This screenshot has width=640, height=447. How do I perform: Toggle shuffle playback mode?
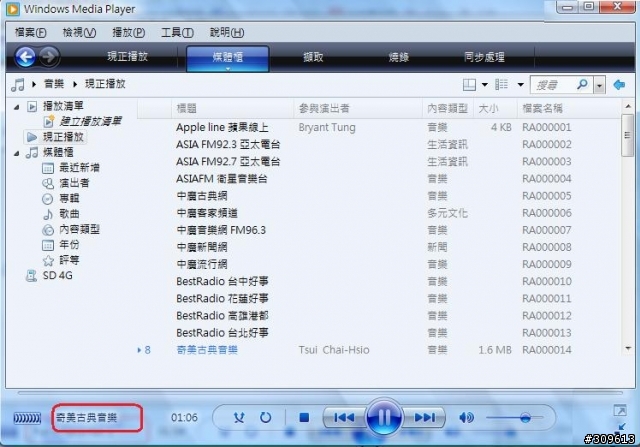(x=239, y=418)
